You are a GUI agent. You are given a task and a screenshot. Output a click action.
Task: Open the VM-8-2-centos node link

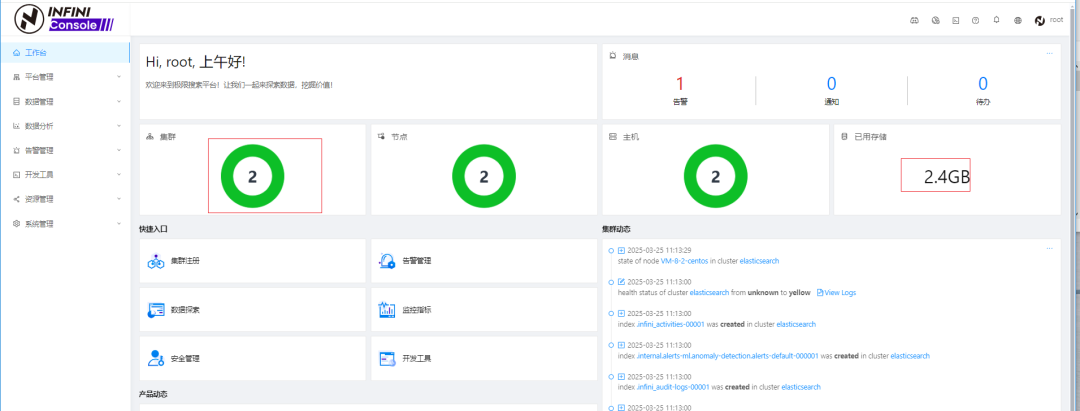pyautogui.click(x=685, y=261)
